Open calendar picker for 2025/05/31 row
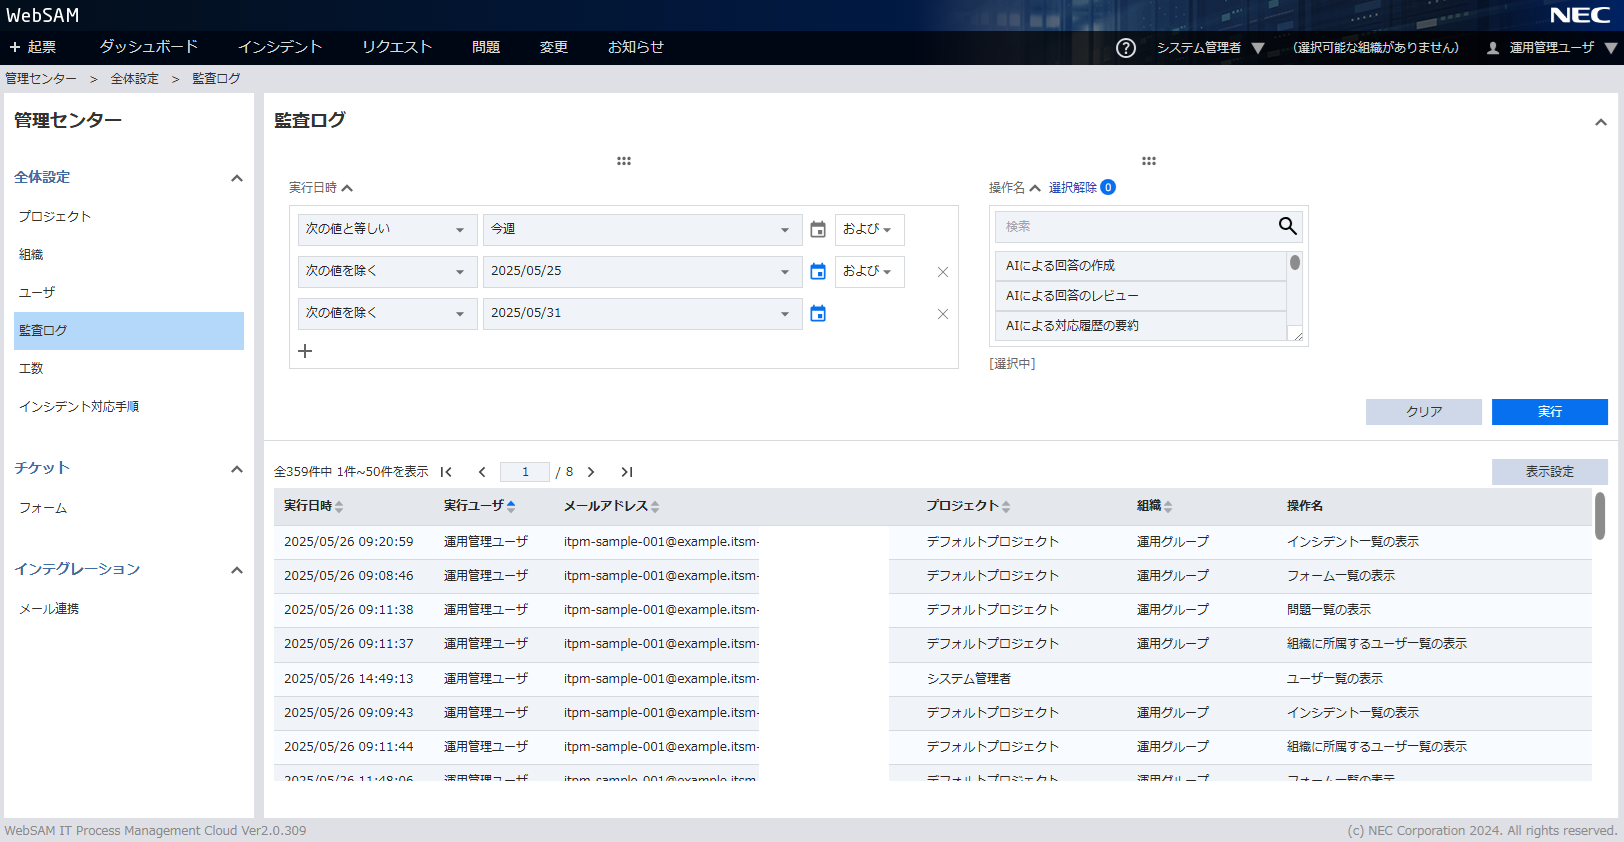1624x842 pixels. (x=818, y=313)
